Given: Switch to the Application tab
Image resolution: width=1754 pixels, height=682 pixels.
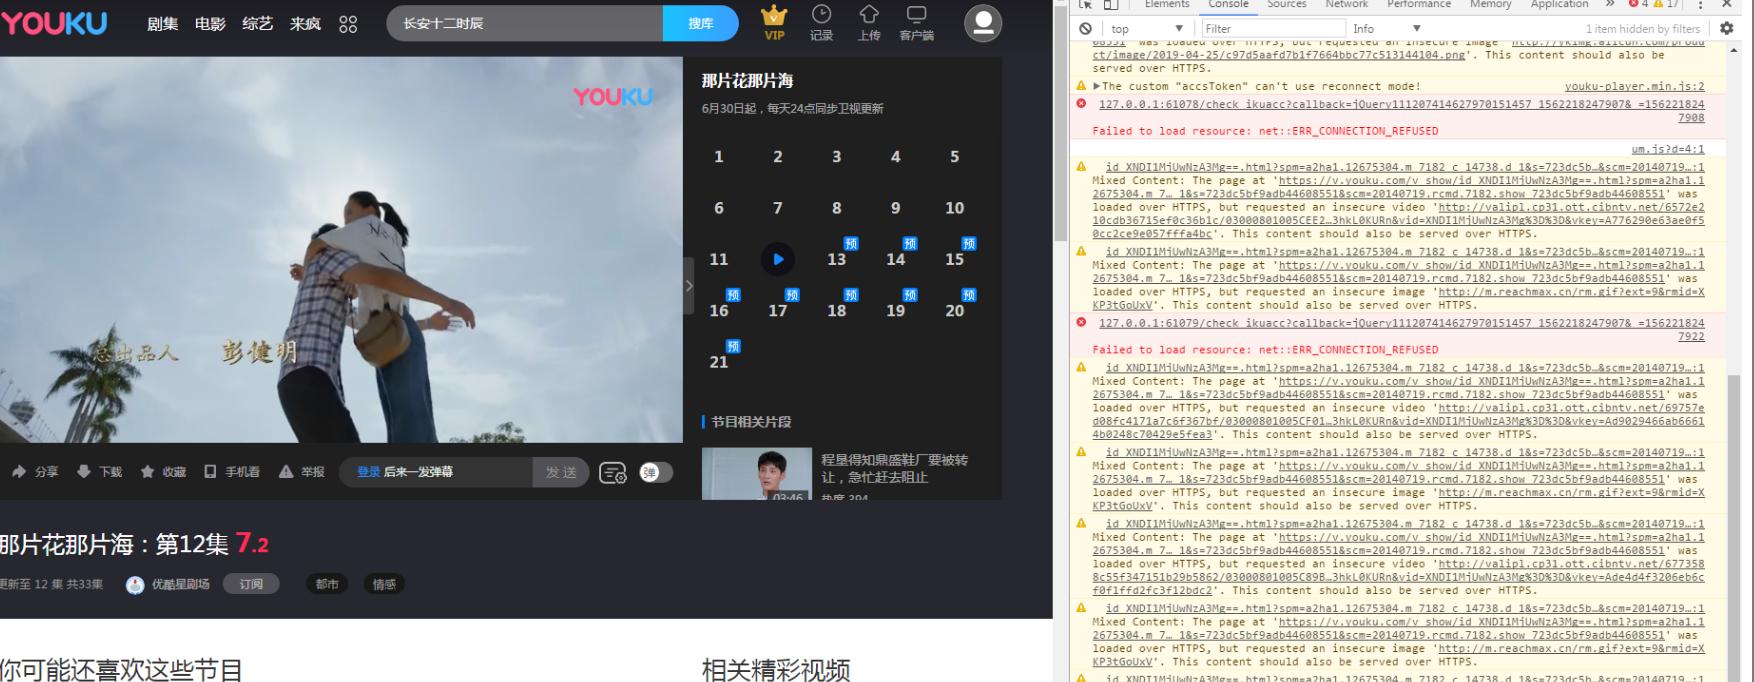Looking at the screenshot, I should (1560, 4).
